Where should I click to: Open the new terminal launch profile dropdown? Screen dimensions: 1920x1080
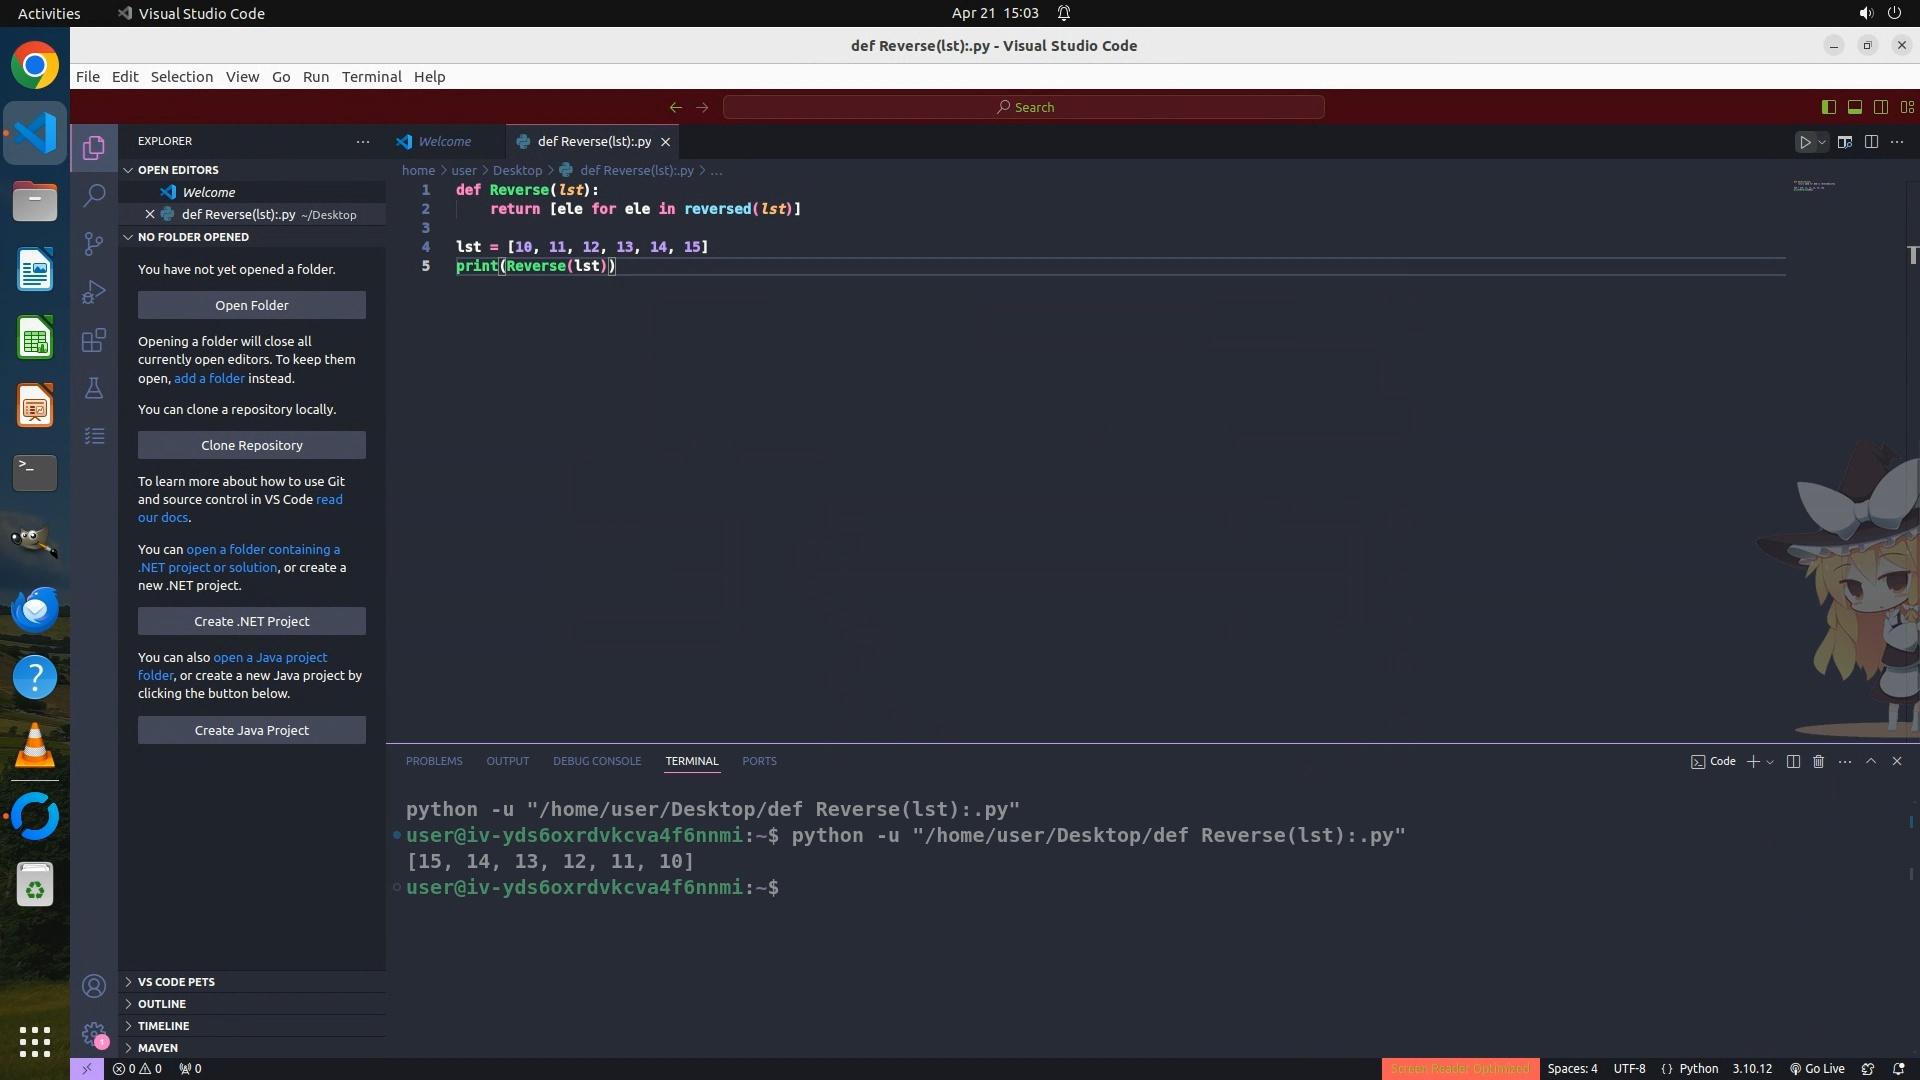[x=1770, y=762]
